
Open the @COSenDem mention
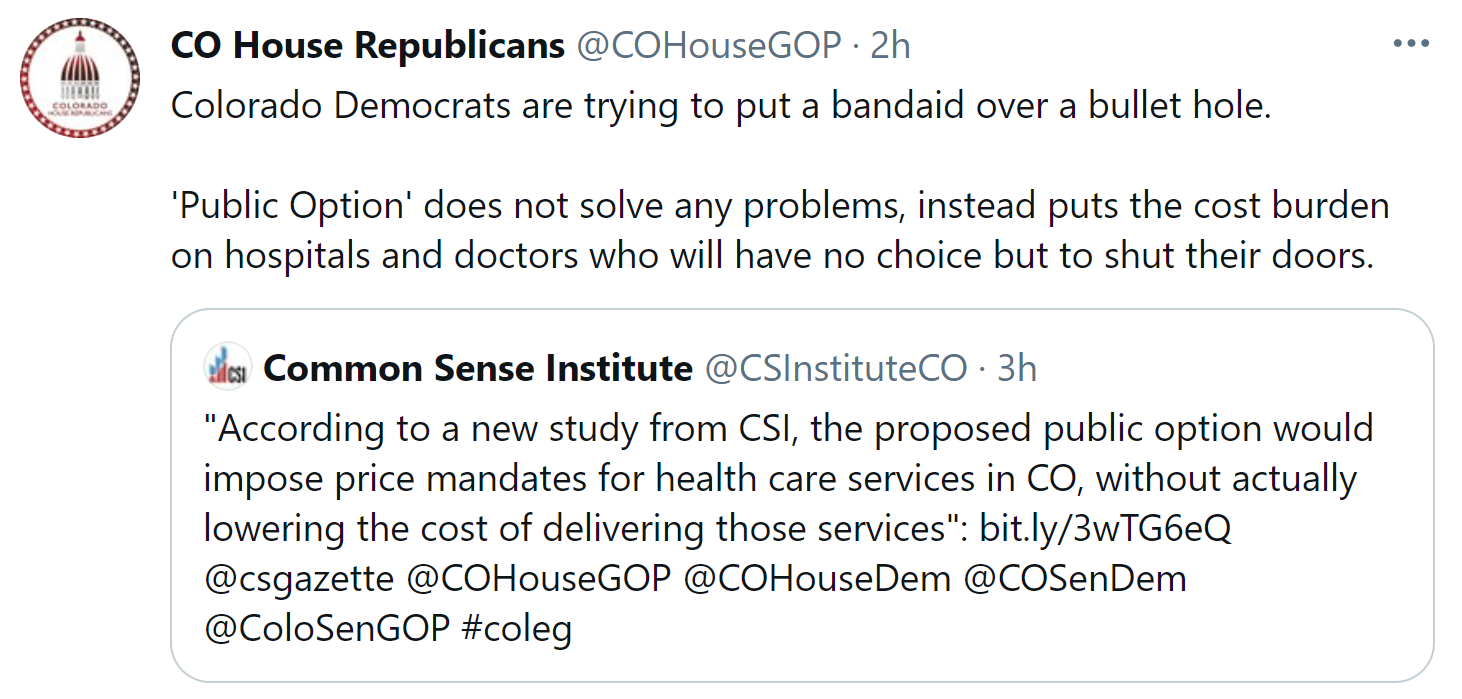coord(1075,579)
